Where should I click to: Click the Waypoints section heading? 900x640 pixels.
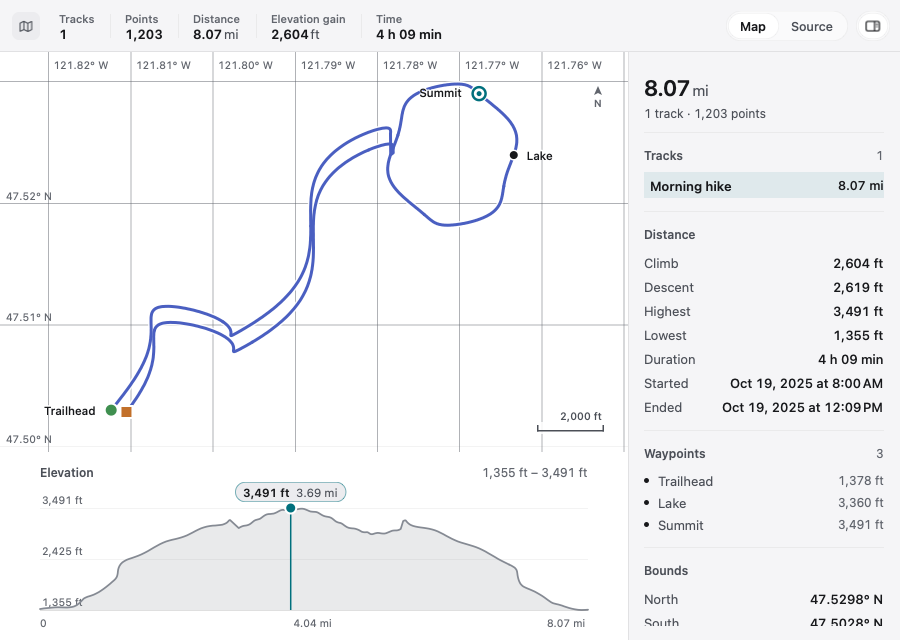point(674,454)
